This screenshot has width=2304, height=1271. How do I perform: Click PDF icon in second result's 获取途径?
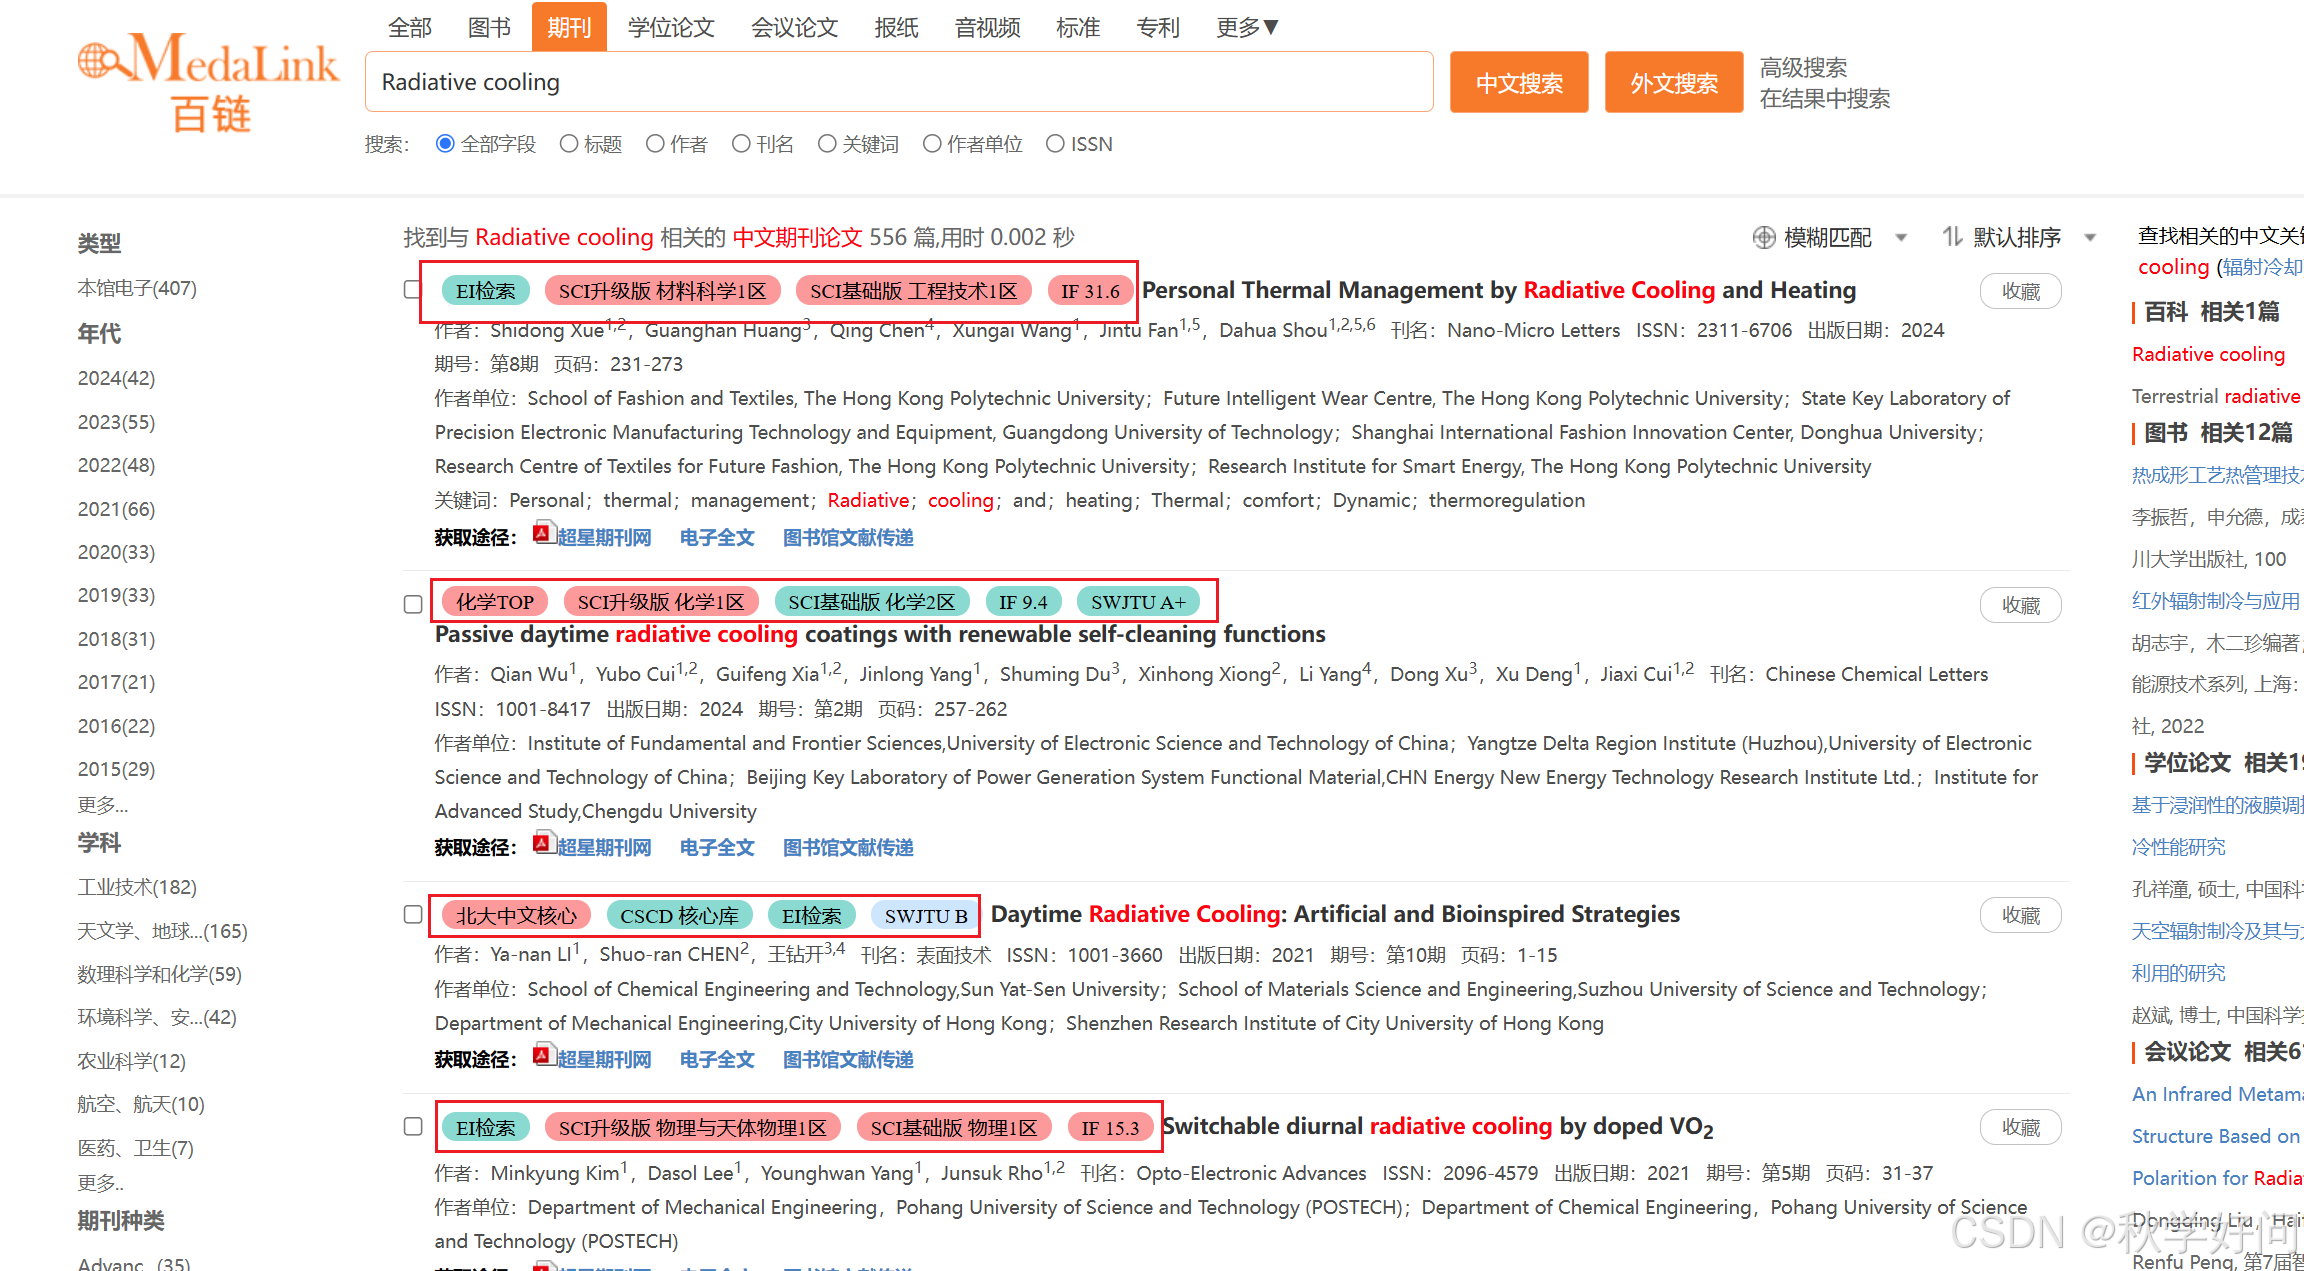click(543, 844)
